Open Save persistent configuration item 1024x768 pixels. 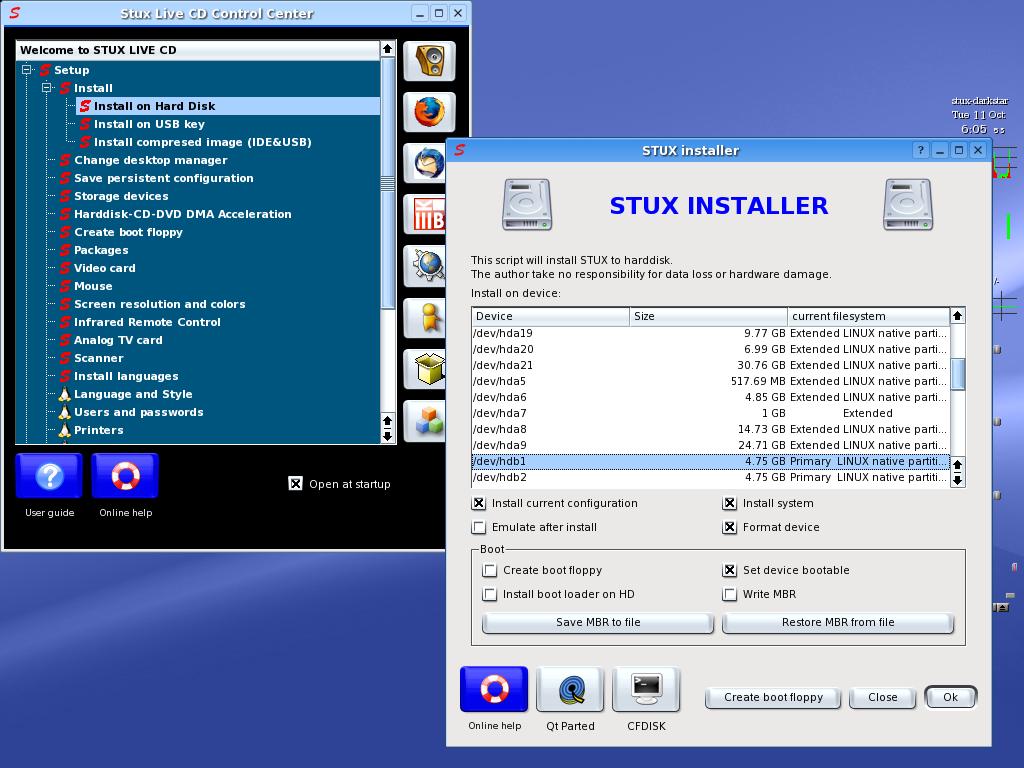coord(164,178)
